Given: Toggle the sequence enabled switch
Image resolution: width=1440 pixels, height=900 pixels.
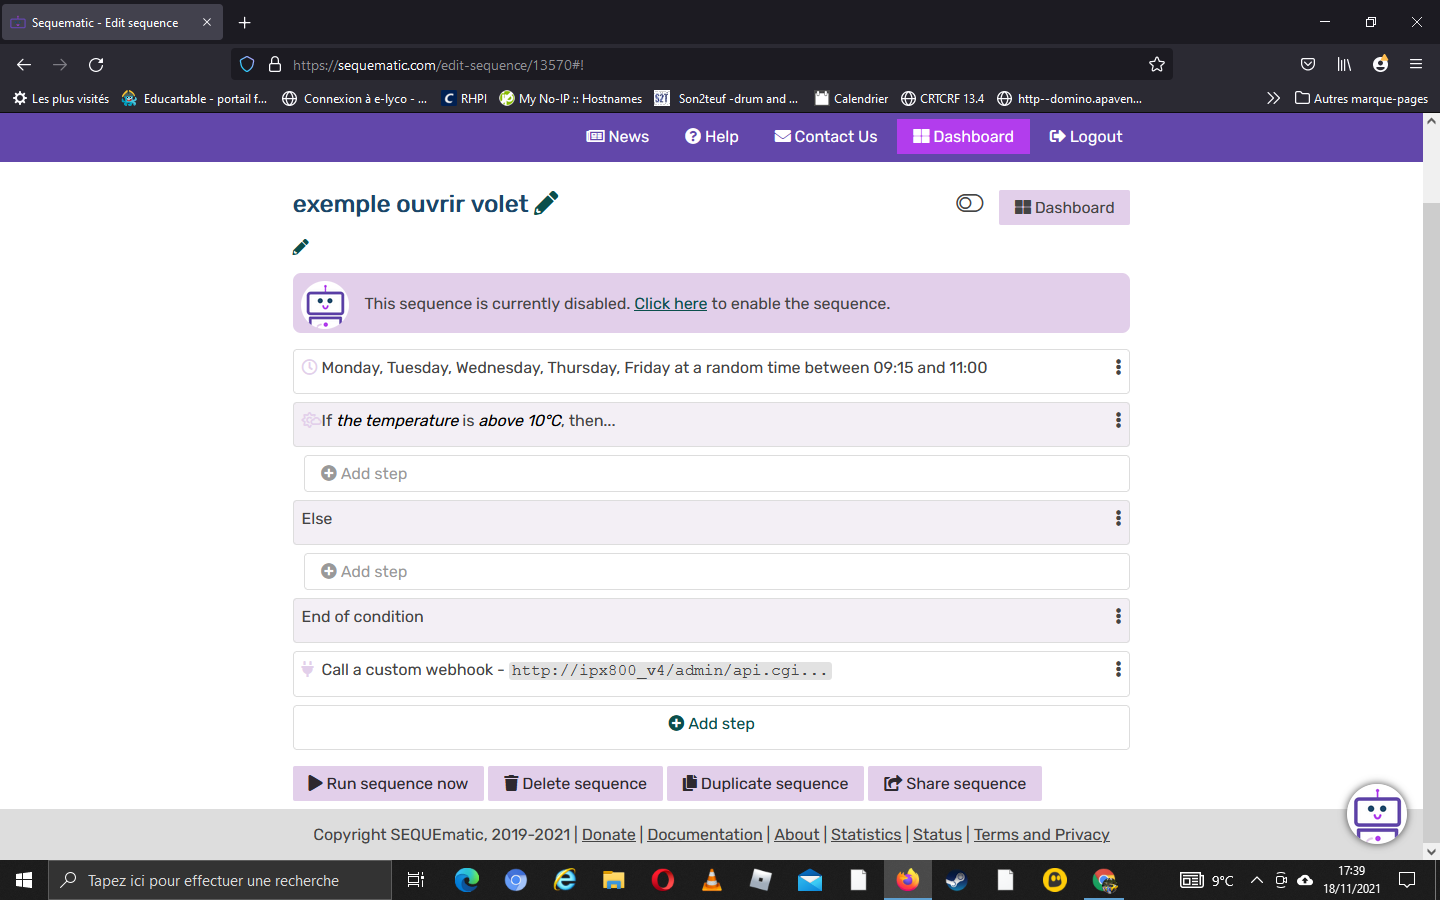Looking at the screenshot, I should (969, 203).
